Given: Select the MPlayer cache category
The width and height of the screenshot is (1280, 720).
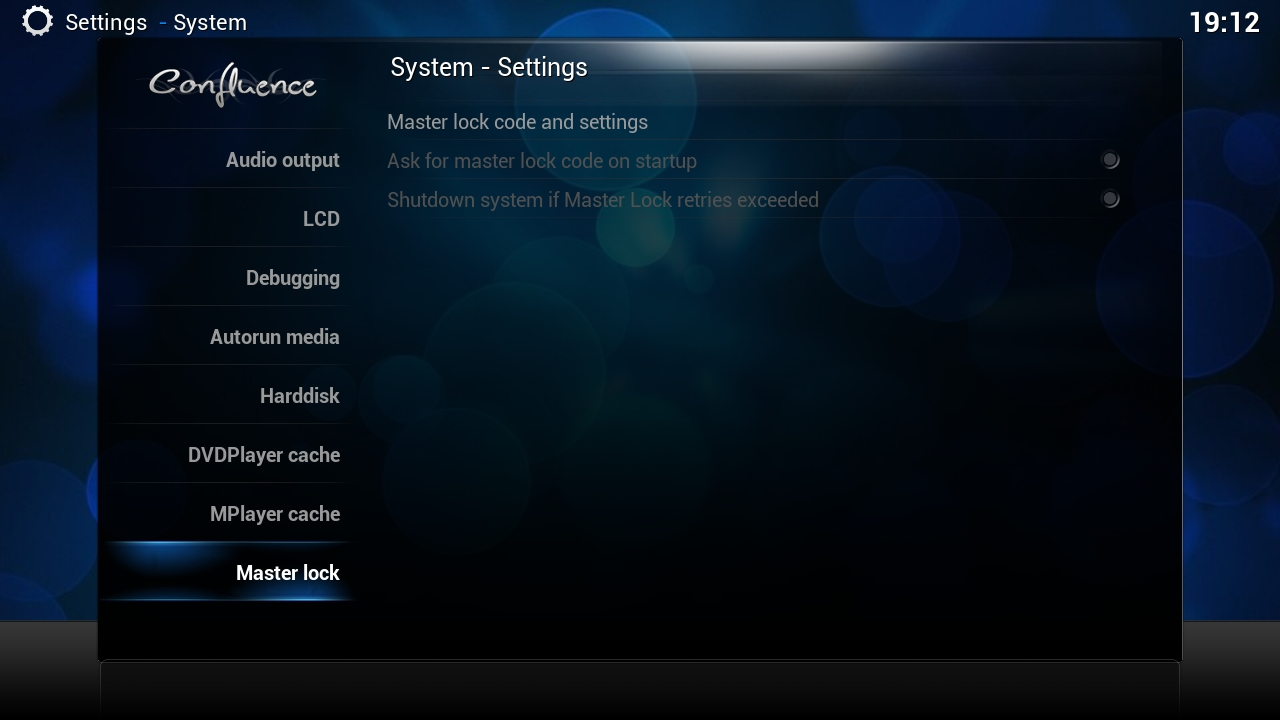Looking at the screenshot, I should [x=229, y=514].
